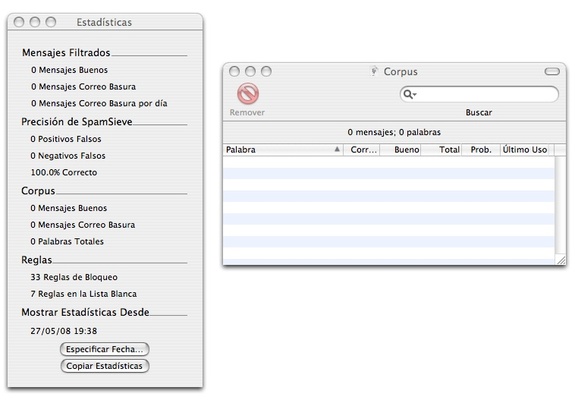Open the search magnifier menu in Corpus
575x400 pixels.
coord(410,95)
